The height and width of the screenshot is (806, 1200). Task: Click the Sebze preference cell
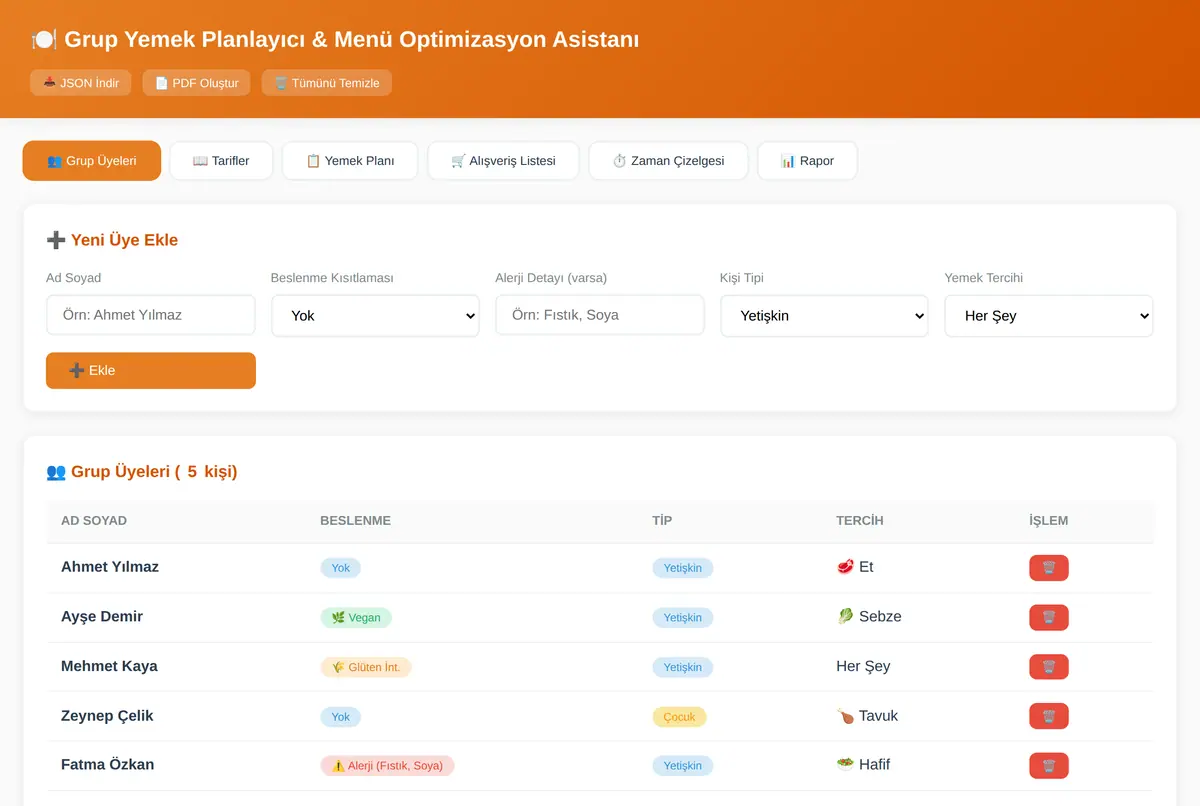coord(869,617)
